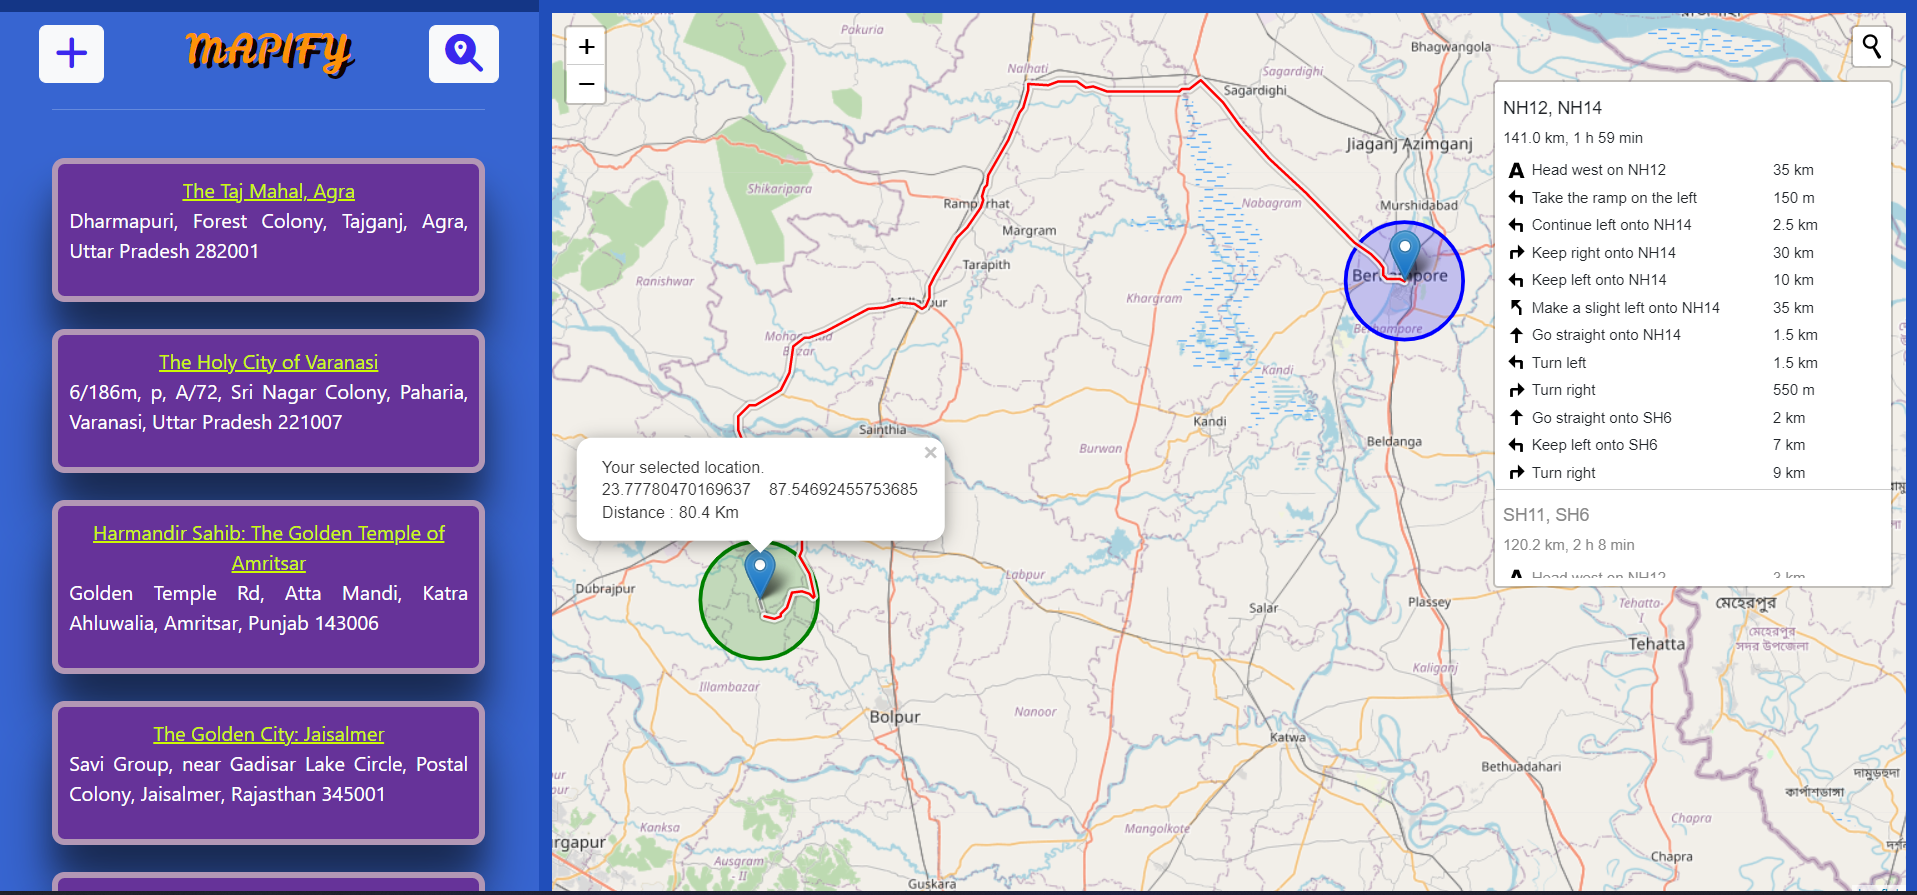Select Make a slight left onto NH14
1917x895 pixels.
[x=1625, y=308]
